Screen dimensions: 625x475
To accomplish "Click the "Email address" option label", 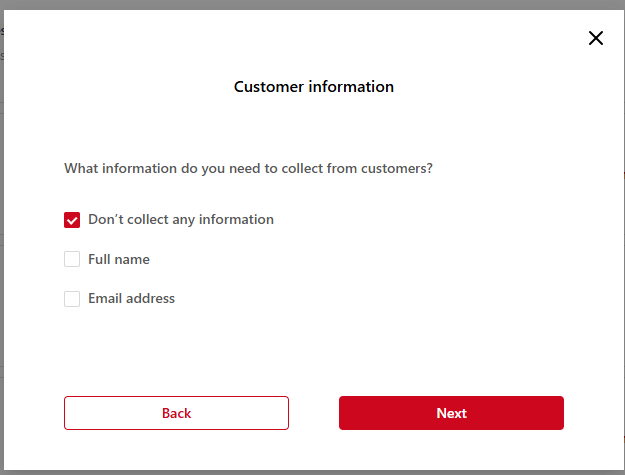I will [x=131, y=299].
